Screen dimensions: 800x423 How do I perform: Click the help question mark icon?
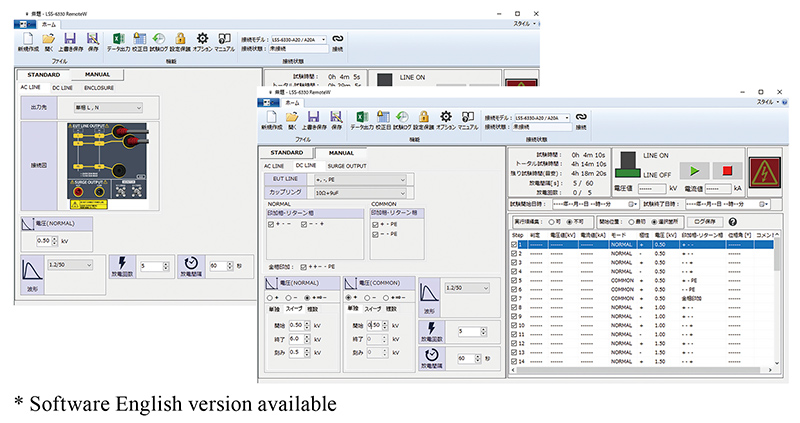click(x=733, y=221)
